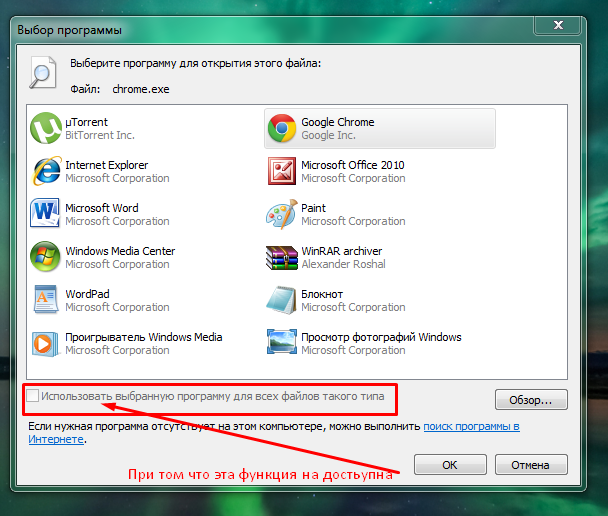
Task: Choose the Microsoft Word icon
Action: coord(45,212)
